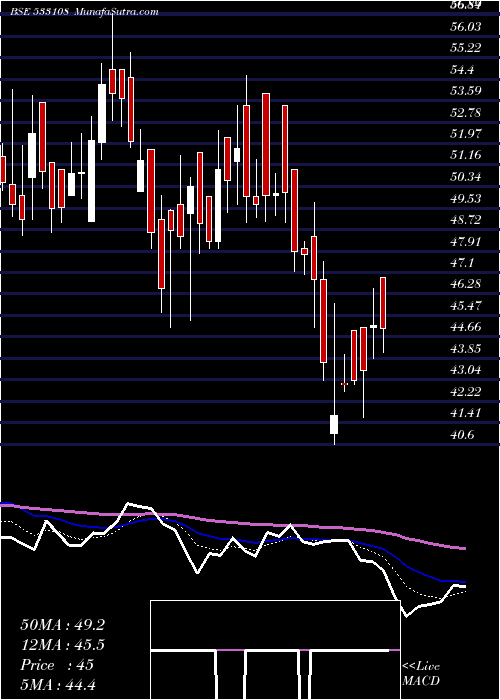
Task: Select the 51.97 price axis label
Action: tap(465, 134)
